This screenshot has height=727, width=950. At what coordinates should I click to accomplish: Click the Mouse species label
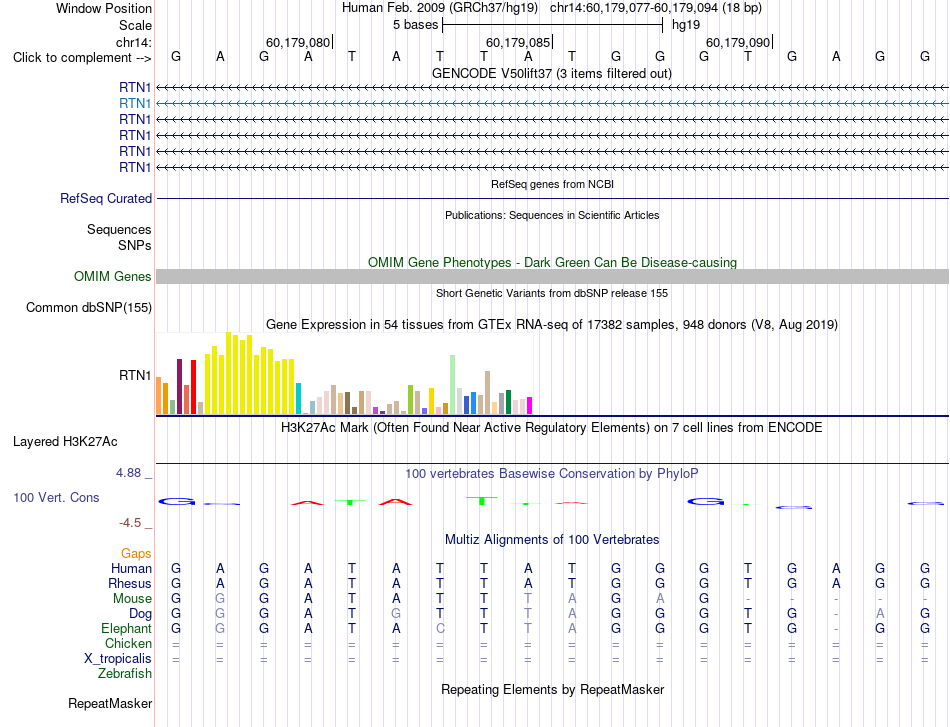click(x=132, y=599)
